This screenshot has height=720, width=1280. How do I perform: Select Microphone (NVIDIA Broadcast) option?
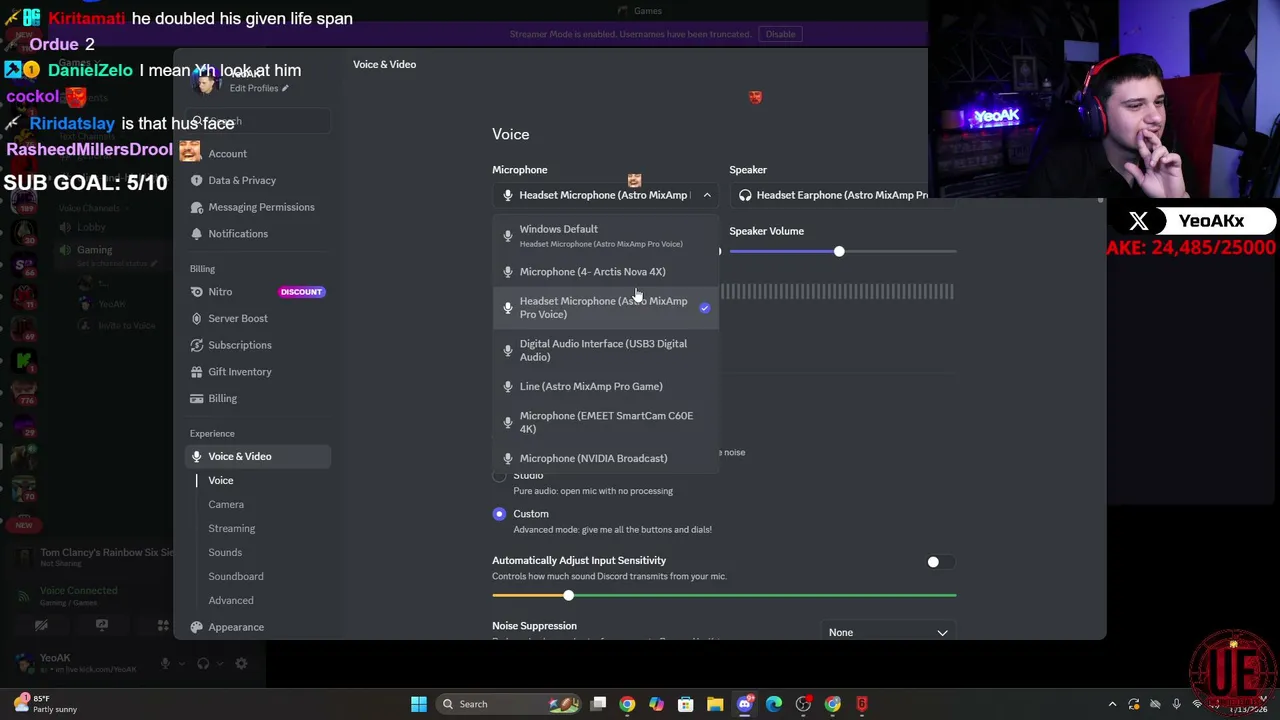click(605, 458)
